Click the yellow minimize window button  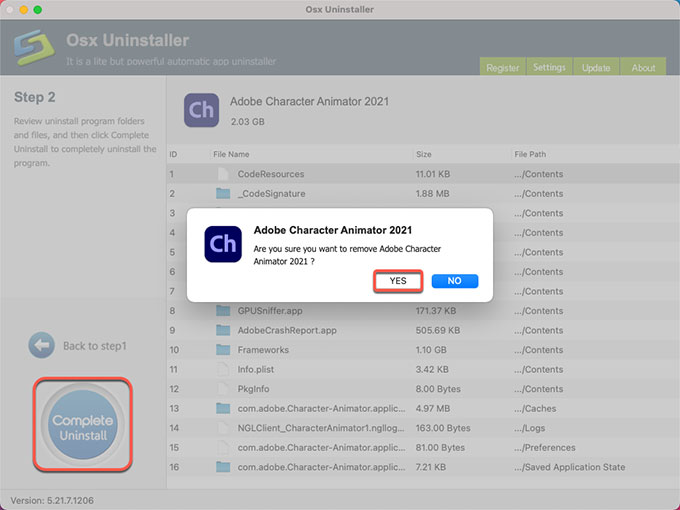pyautogui.click(x=24, y=10)
